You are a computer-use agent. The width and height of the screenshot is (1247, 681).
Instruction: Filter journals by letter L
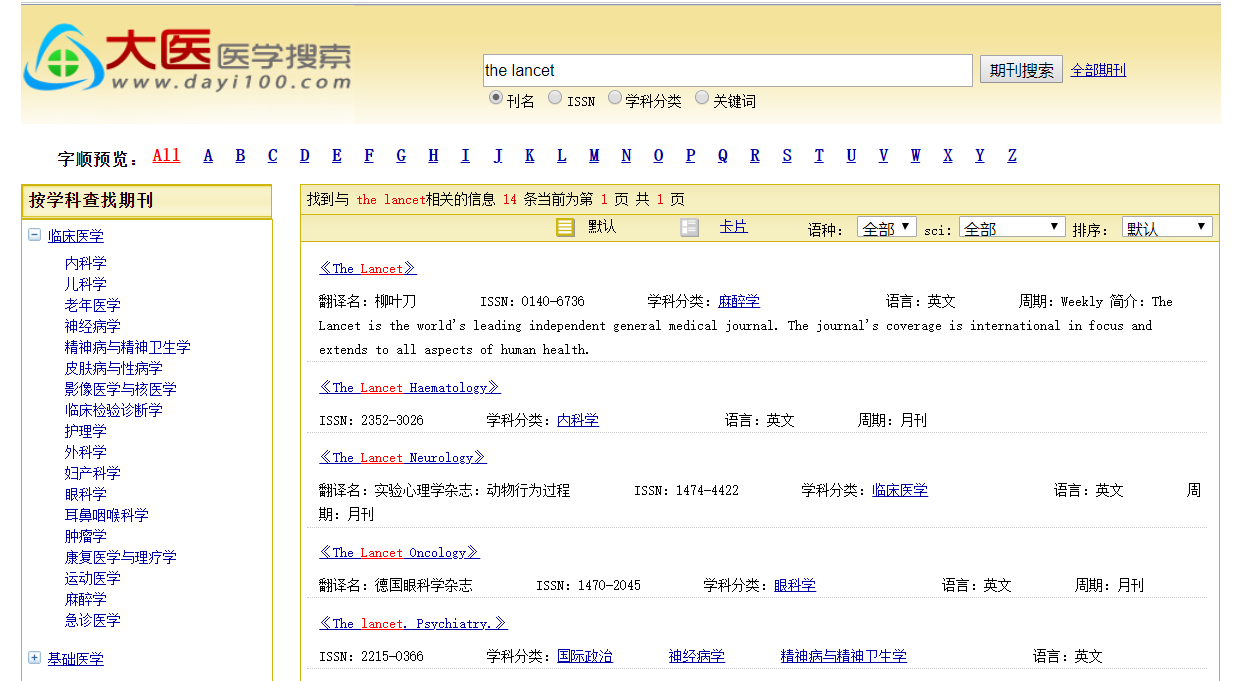(562, 155)
